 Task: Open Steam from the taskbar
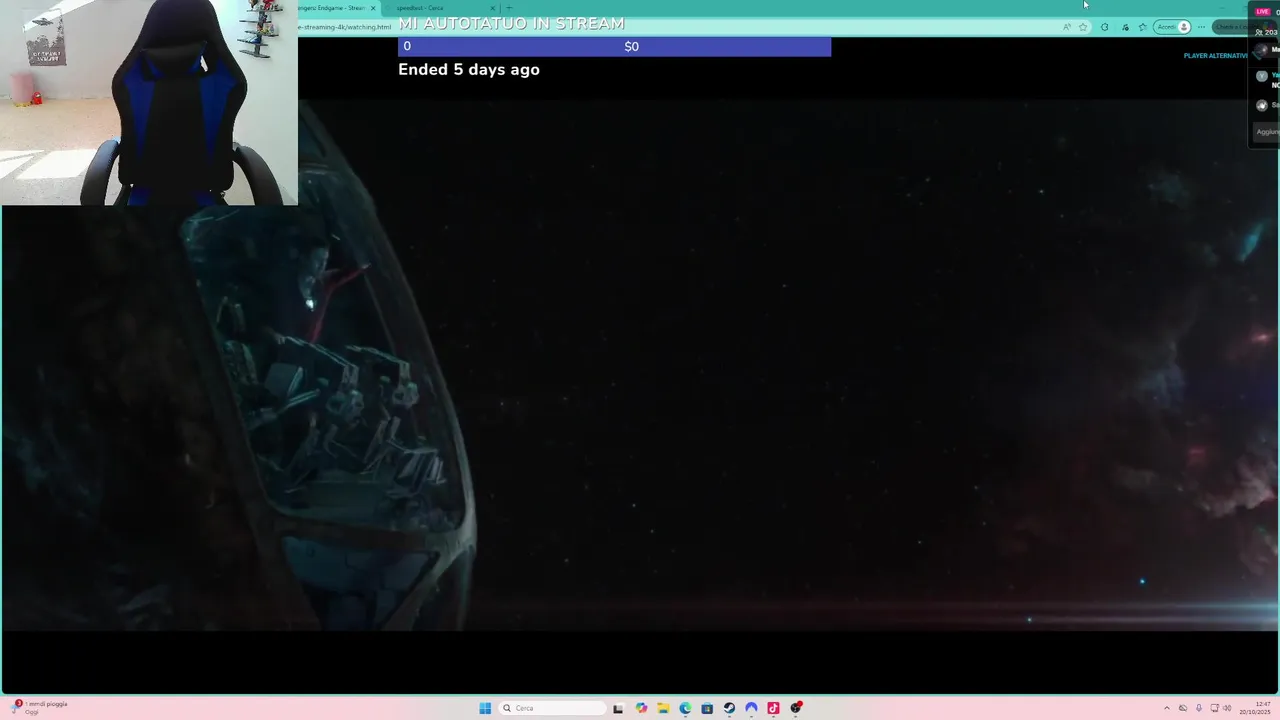point(729,708)
